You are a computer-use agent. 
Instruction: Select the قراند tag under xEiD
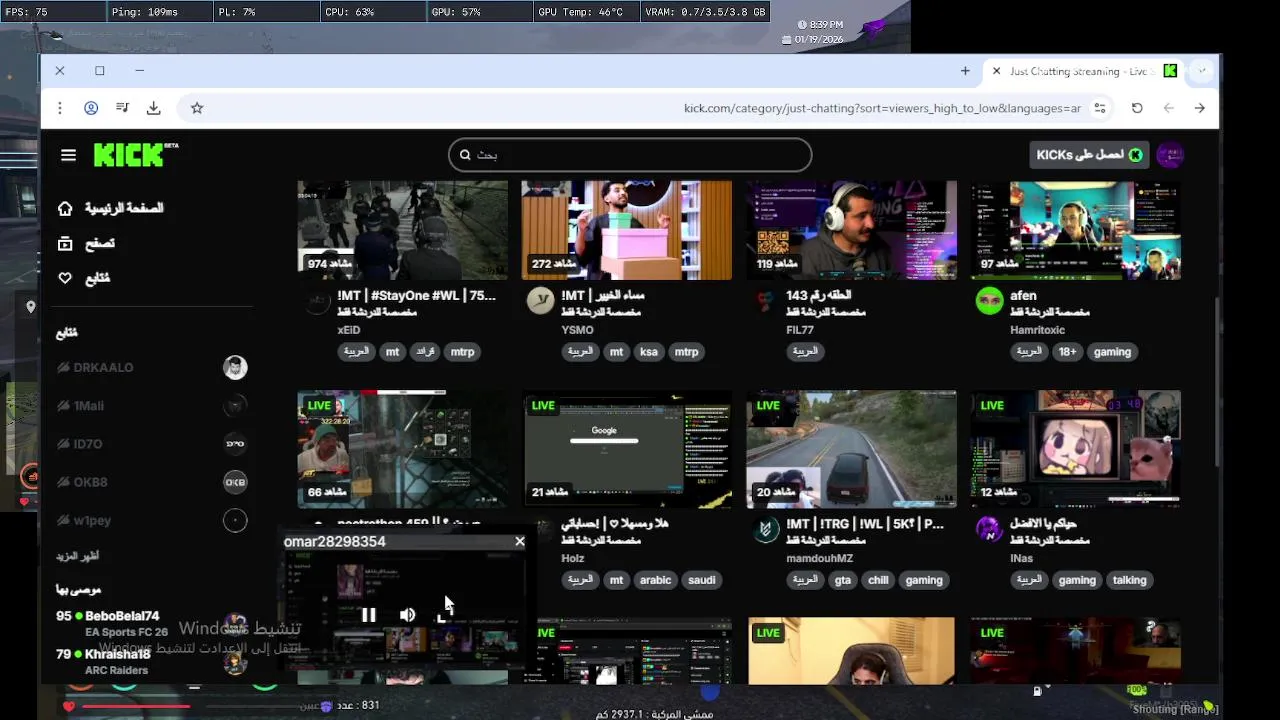(x=425, y=352)
